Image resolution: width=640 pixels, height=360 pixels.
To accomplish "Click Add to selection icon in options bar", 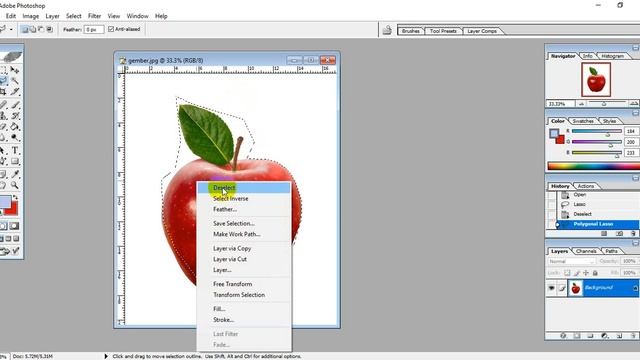I will click(33, 29).
